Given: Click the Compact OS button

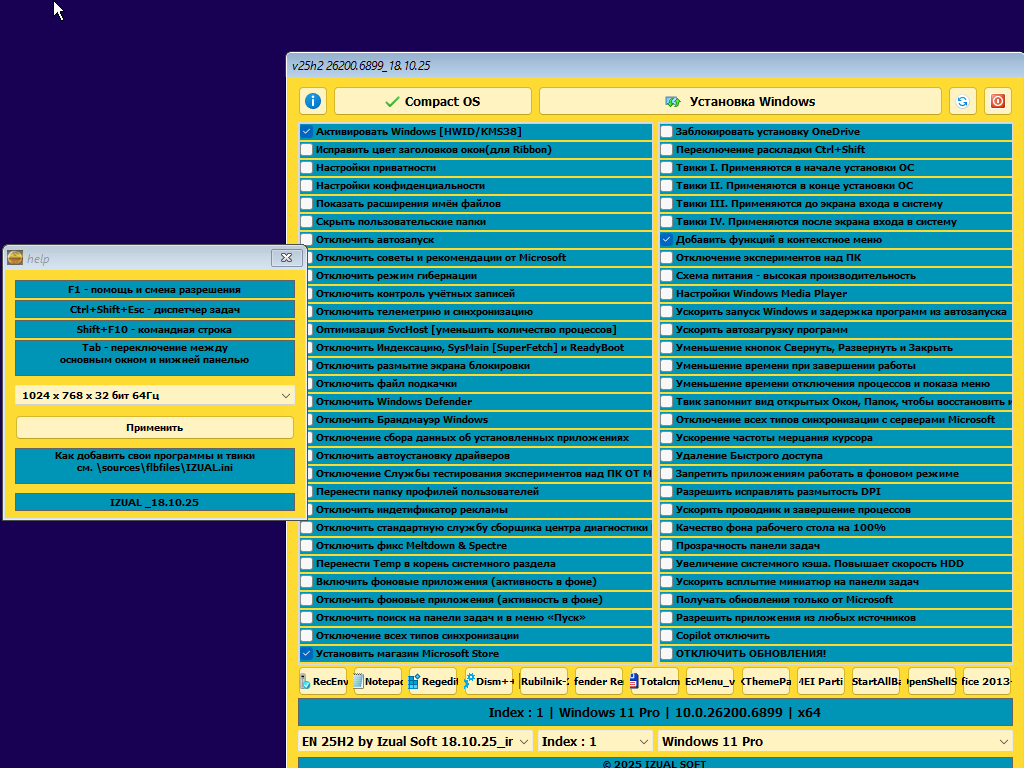Looking at the screenshot, I should tap(432, 101).
